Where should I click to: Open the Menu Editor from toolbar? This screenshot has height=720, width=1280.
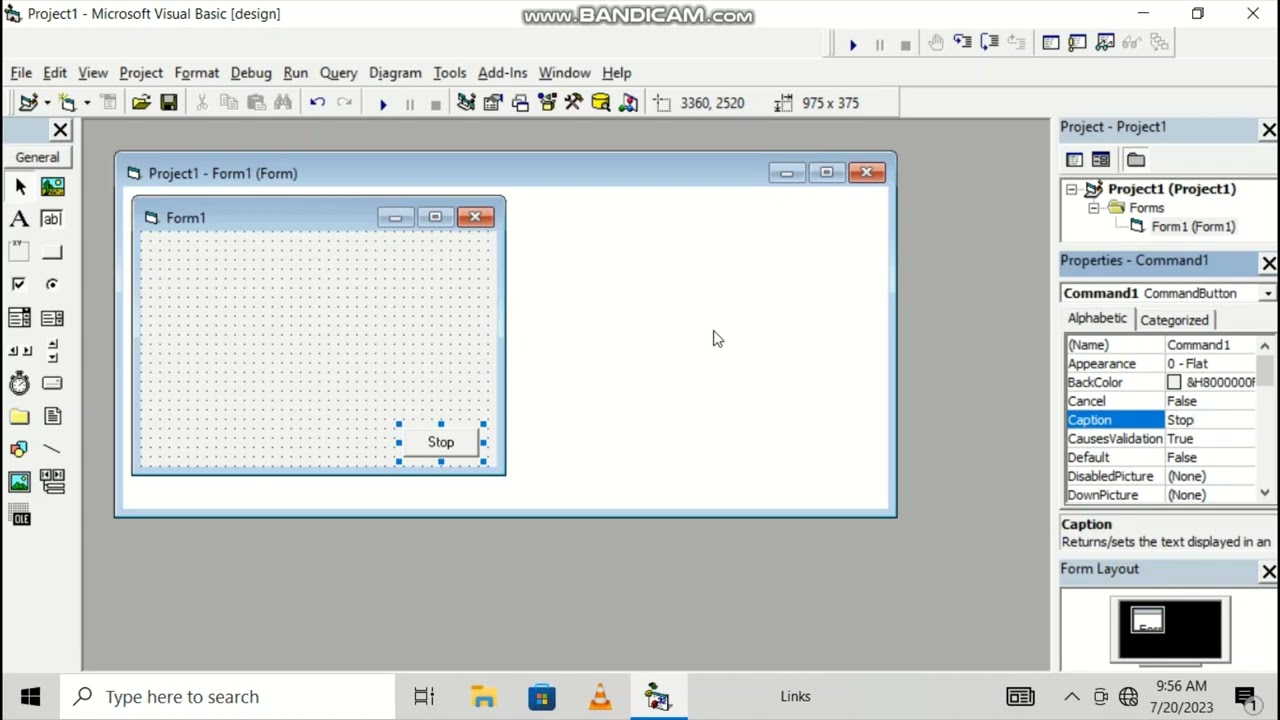[x=108, y=103]
